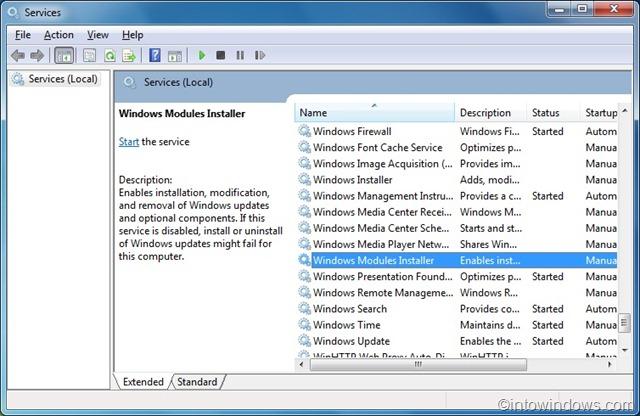Click gear icon beside Windows Remote Management
Screen dimensions: 640x416
tap(304, 292)
